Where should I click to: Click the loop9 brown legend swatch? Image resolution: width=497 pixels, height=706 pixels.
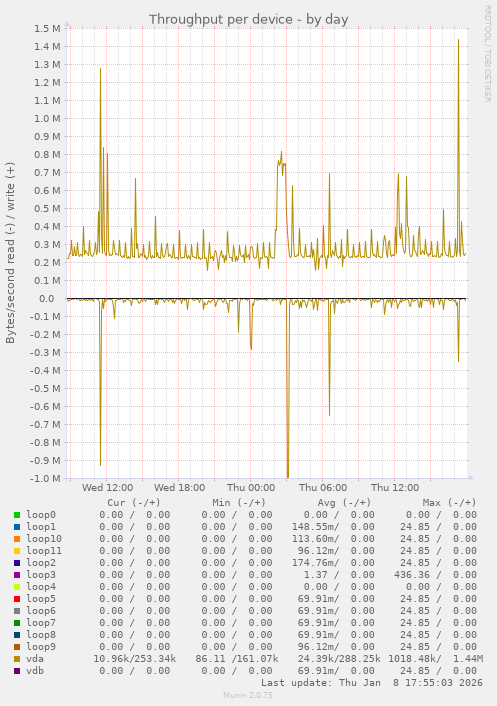[x=17, y=647]
